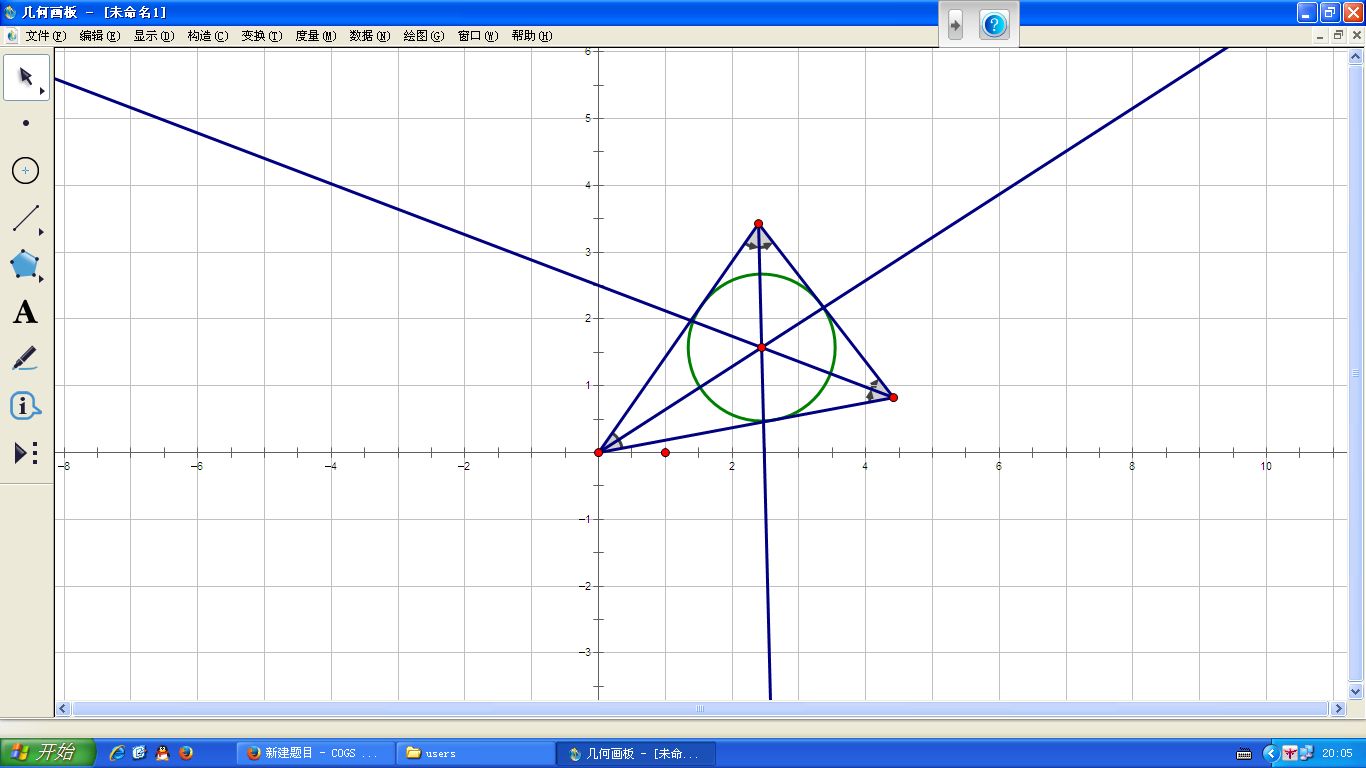Open the 绘图 (Graph) menu

[x=423, y=36]
